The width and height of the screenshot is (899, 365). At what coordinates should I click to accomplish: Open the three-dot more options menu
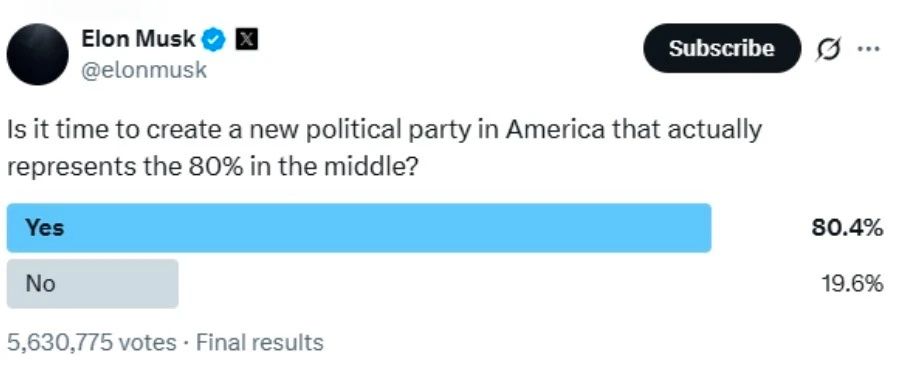click(x=867, y=49)
